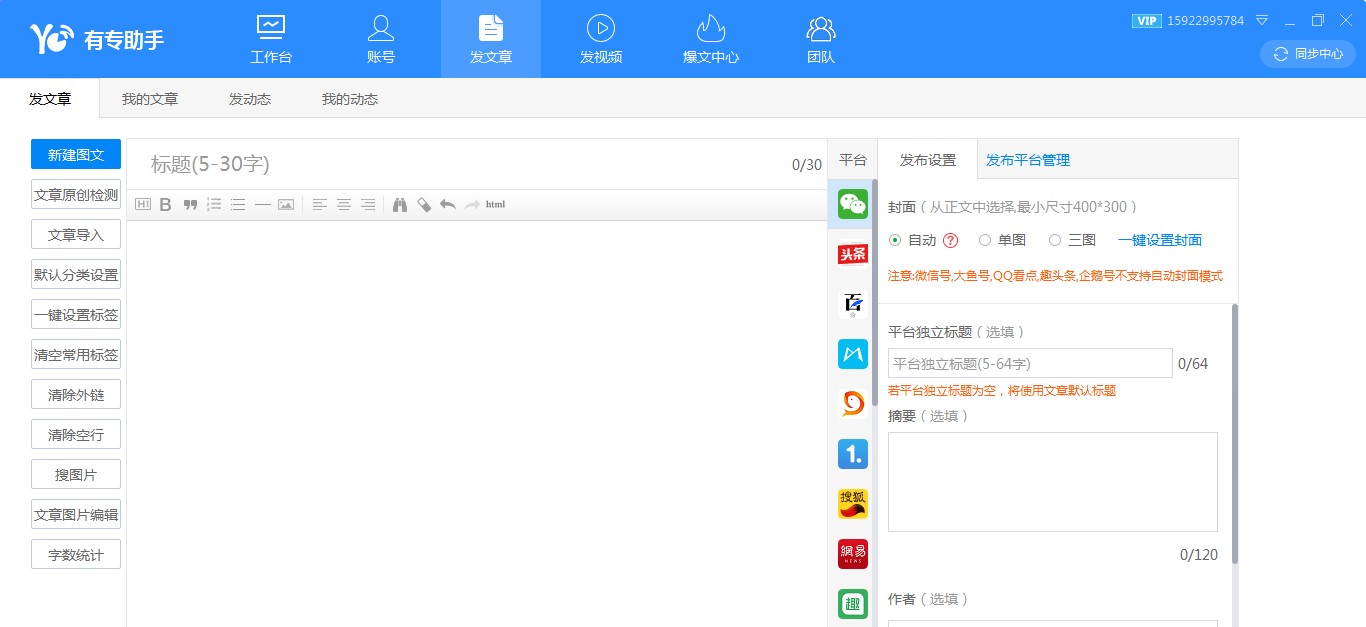Click the 一键设置封面 link
The image size is (1366, 627).
(x=1160, y=240)
